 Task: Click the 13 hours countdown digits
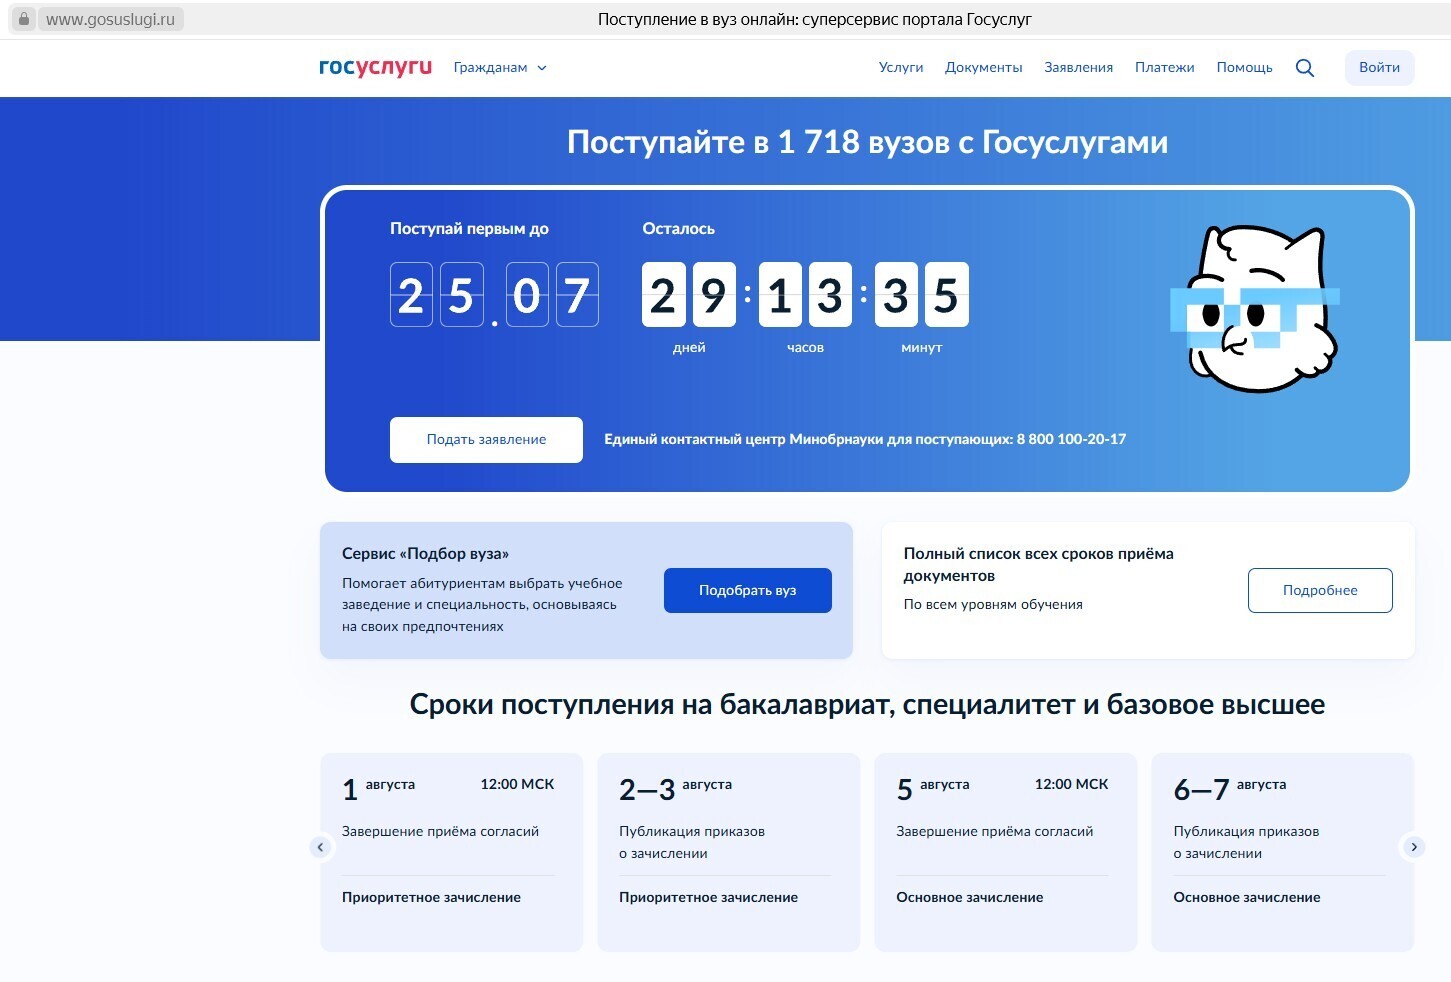tap(805, 295)
